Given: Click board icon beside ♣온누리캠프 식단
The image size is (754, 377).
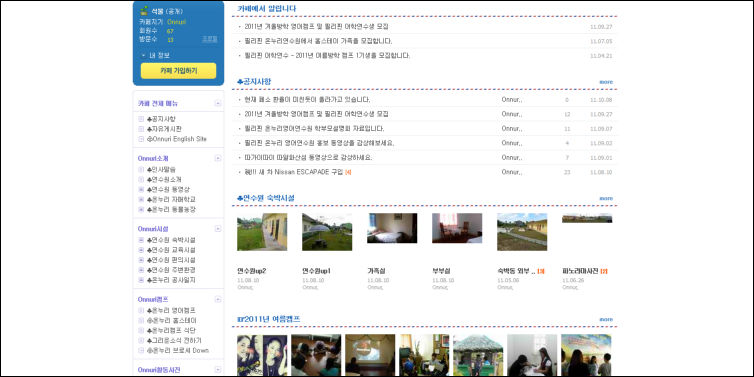Looking at the screenshot, I should tap(141, 330).
